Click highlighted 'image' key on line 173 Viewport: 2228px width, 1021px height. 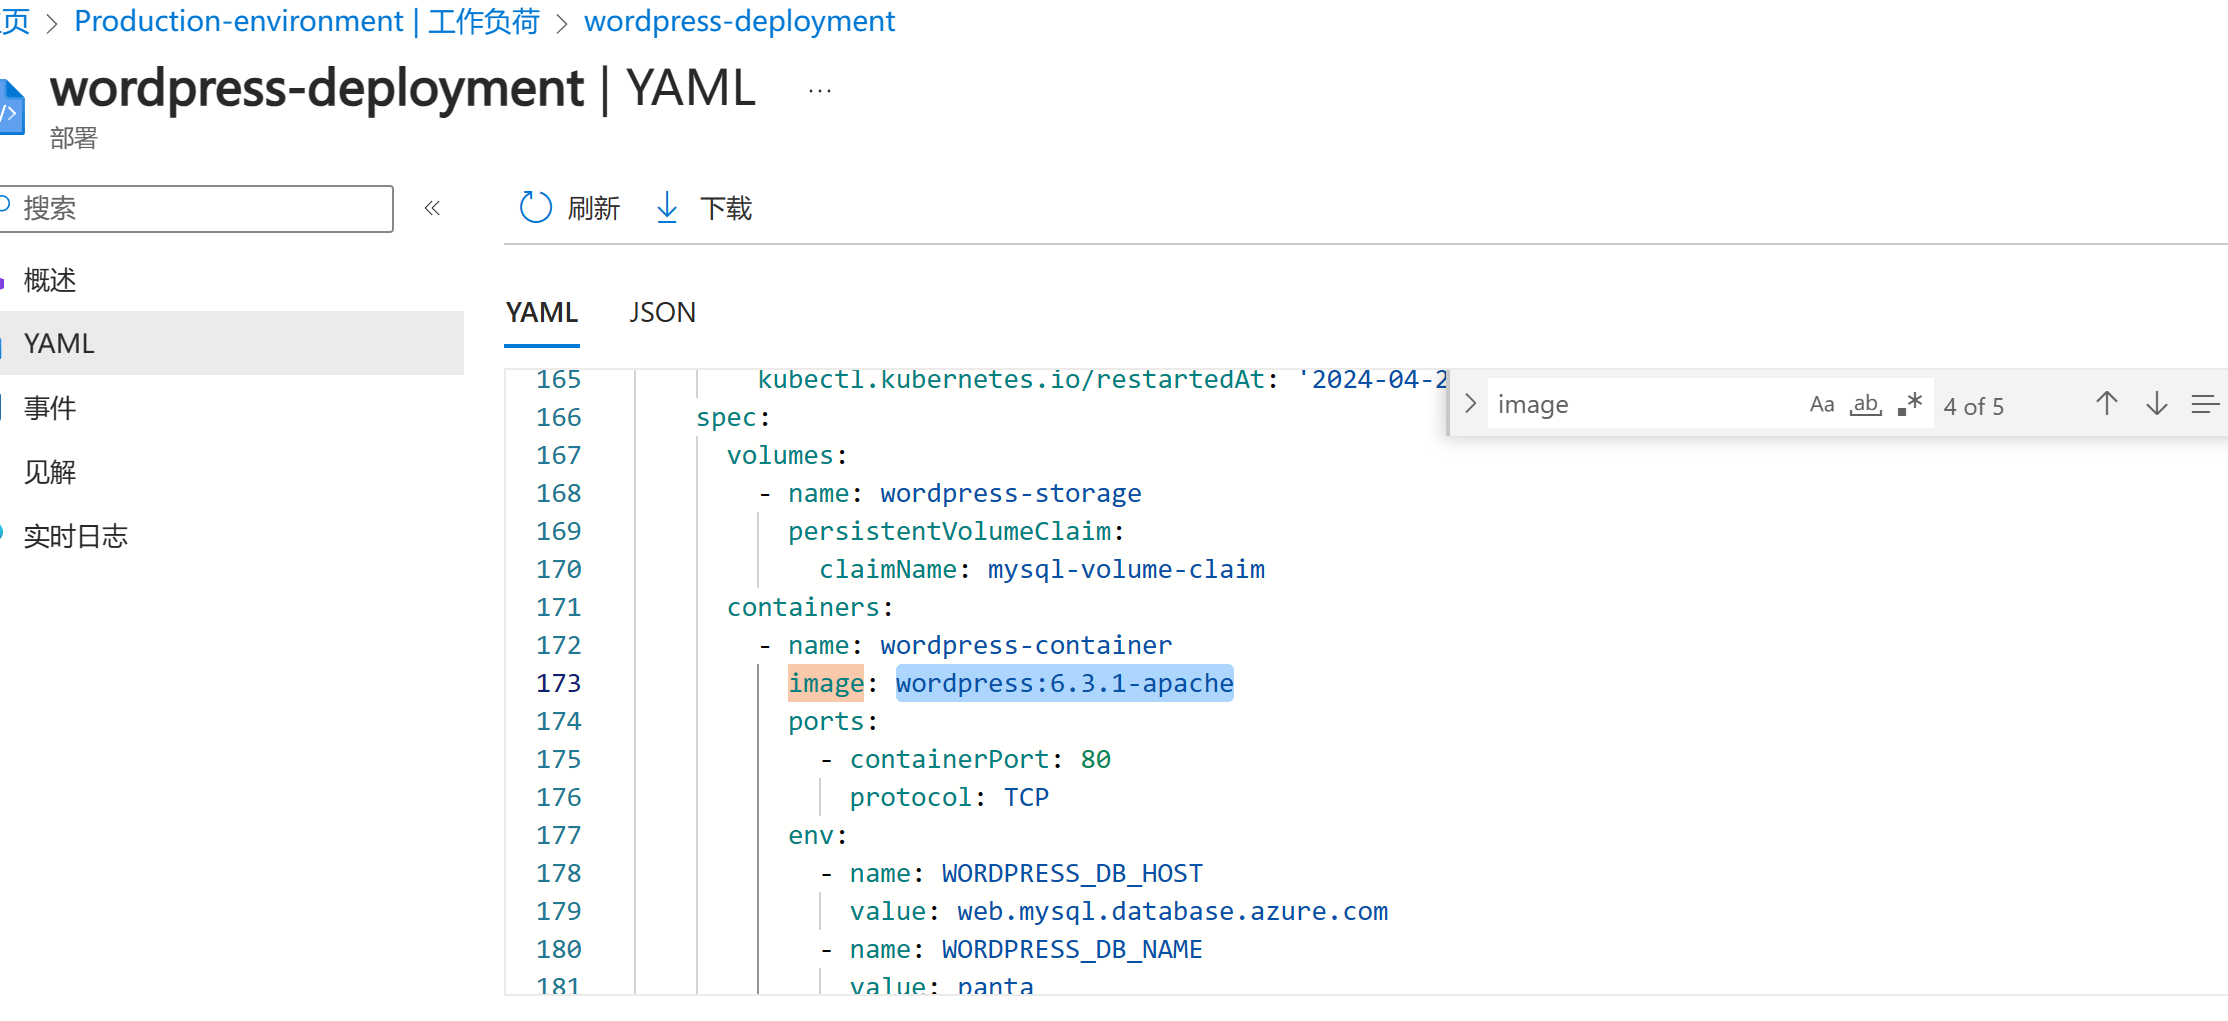(826, 683)
